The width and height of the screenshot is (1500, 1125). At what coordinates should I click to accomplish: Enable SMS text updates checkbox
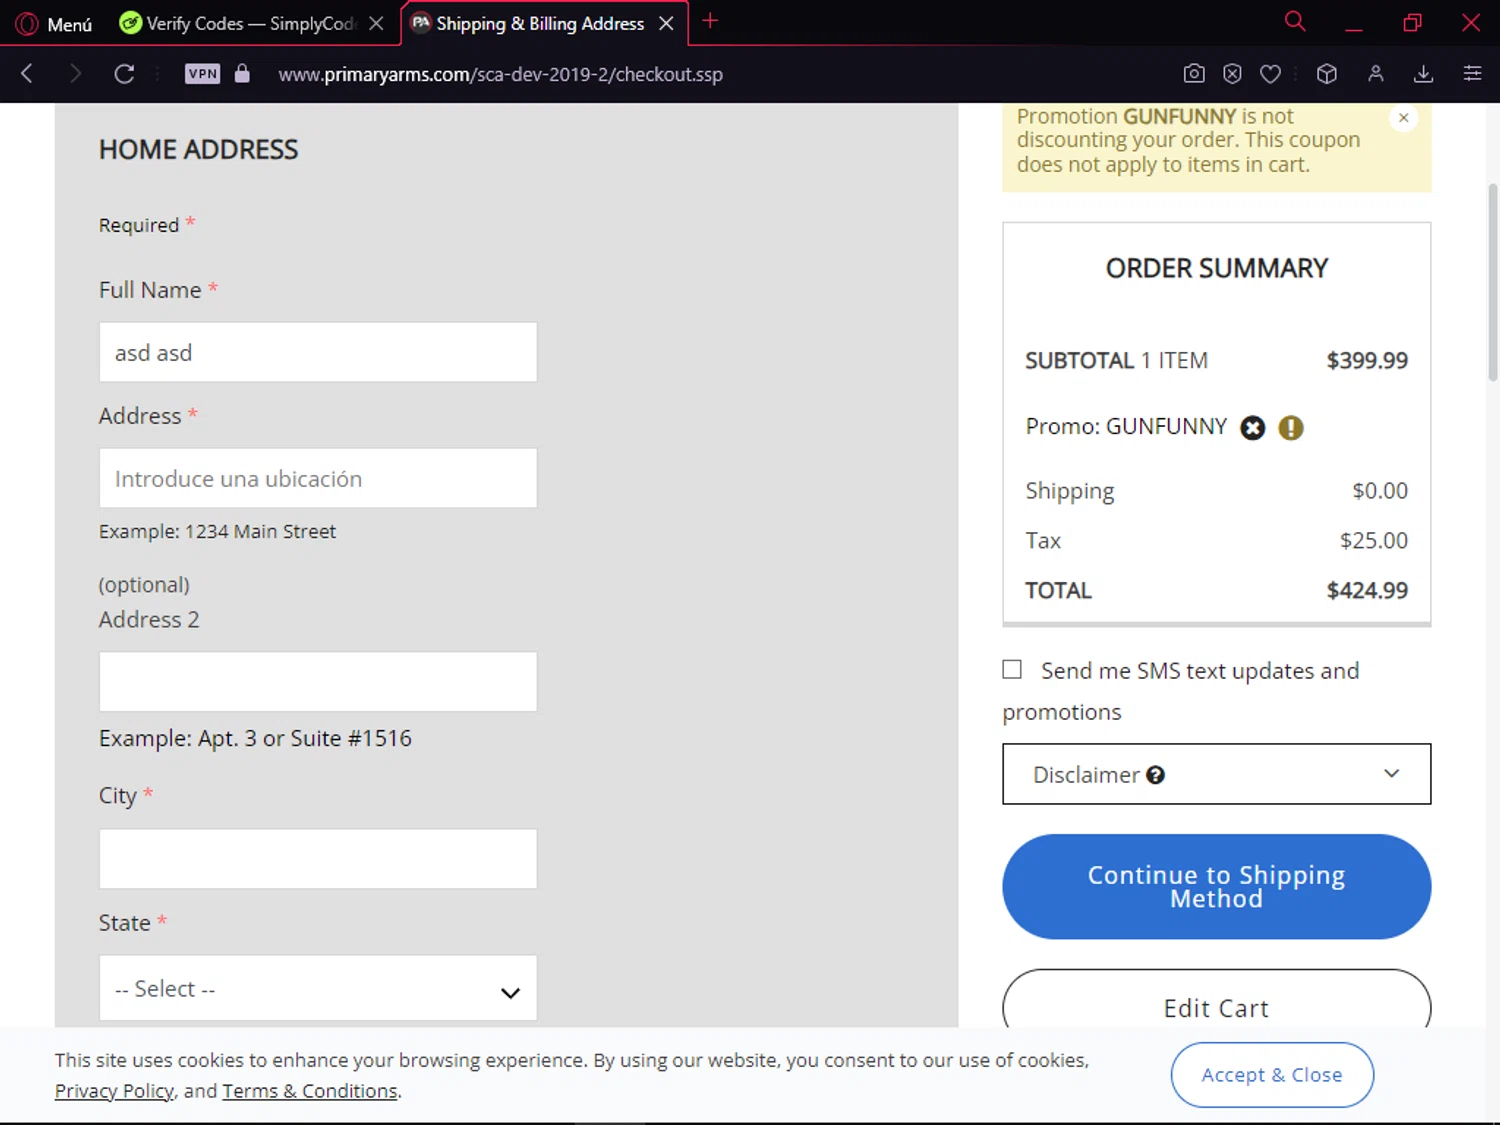[1012, 669]
